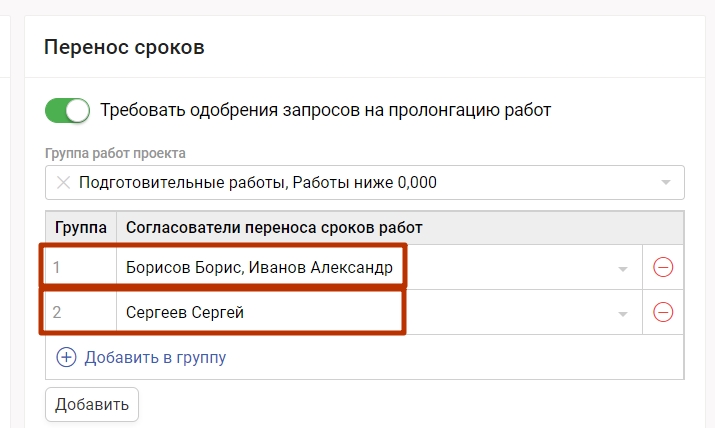Click the 'Подготовительные работы, Работы ниже 0,000' field
715x428 pixels.
pos(258,183)
